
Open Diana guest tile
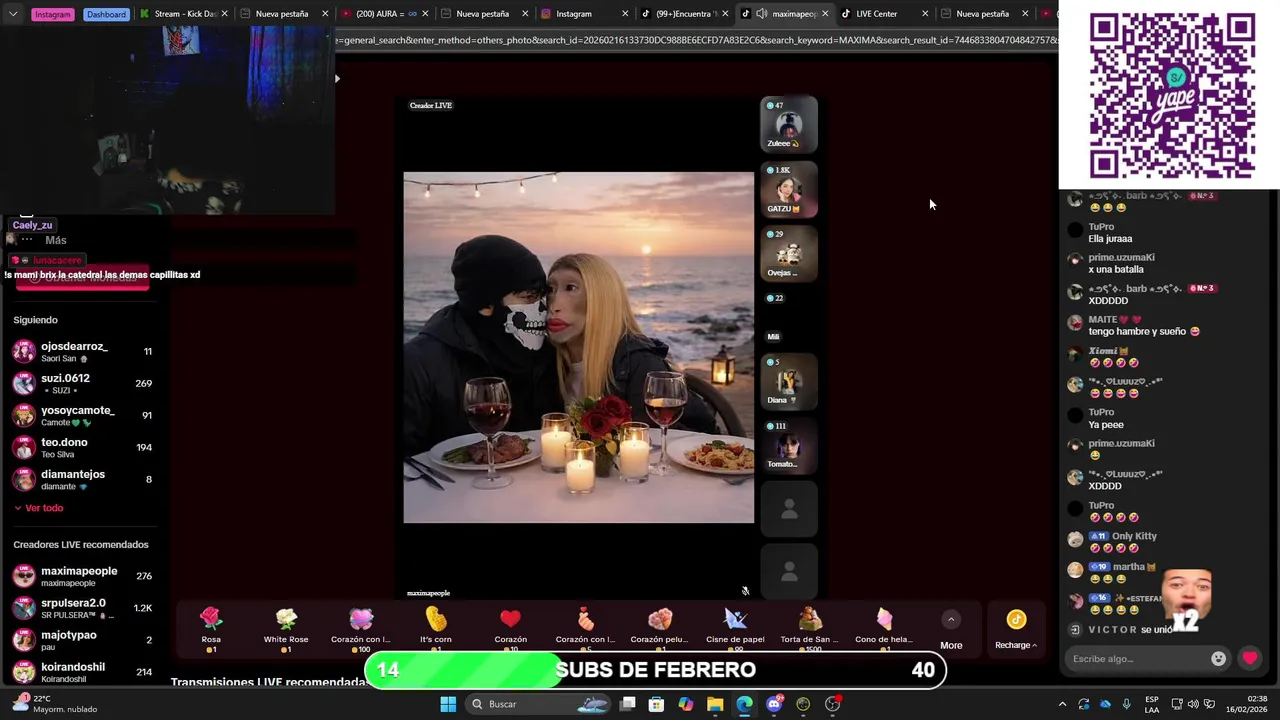(x=789, y=381)
